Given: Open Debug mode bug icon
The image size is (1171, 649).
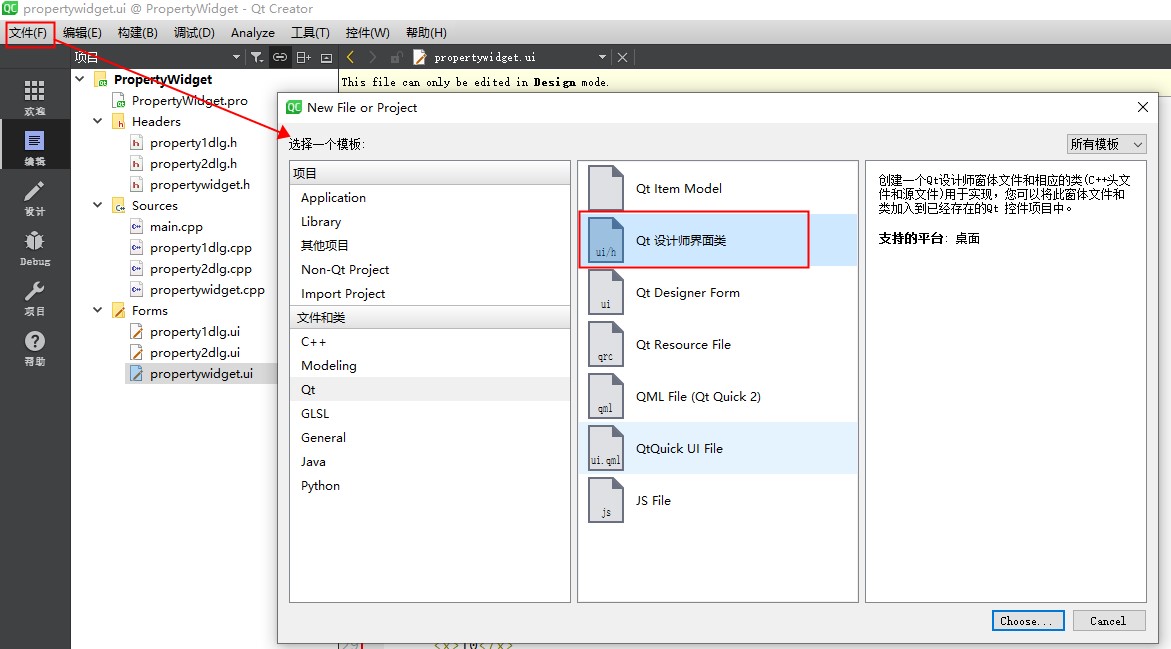Looking at the screenshot, I should 34,248.
